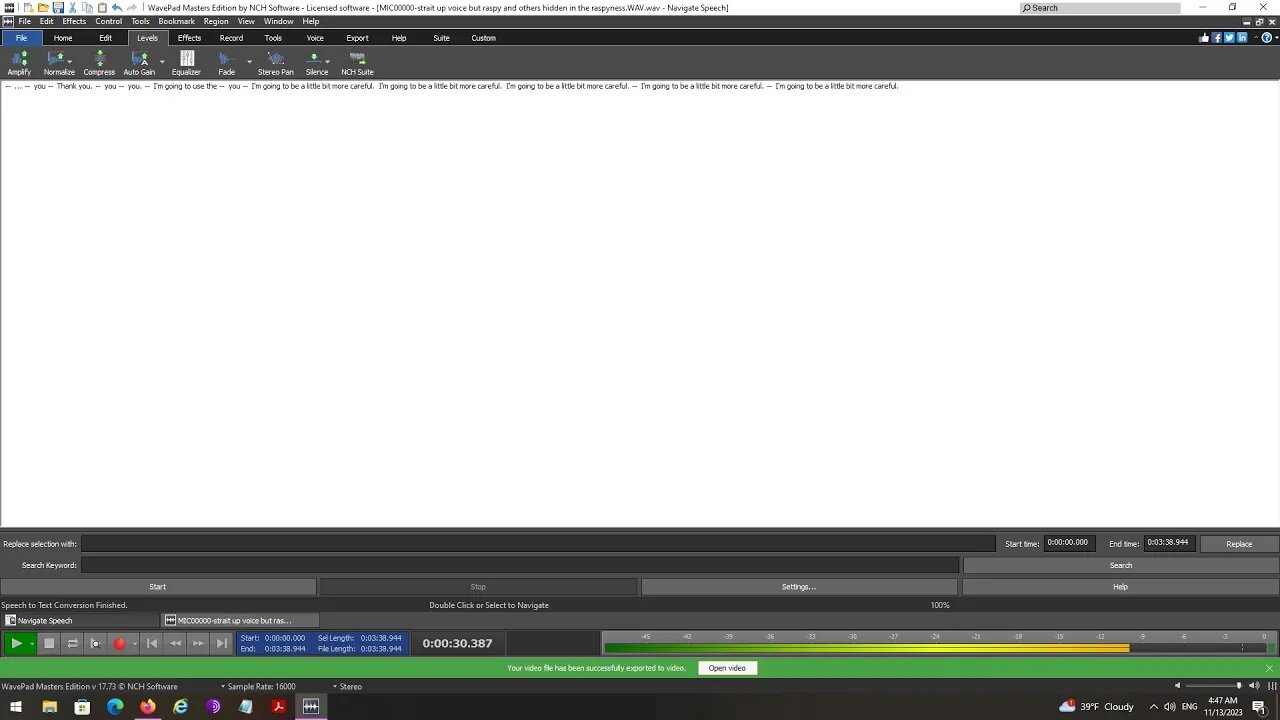Open the Equalizer
Screen dimensions: 1280x720
186,63
